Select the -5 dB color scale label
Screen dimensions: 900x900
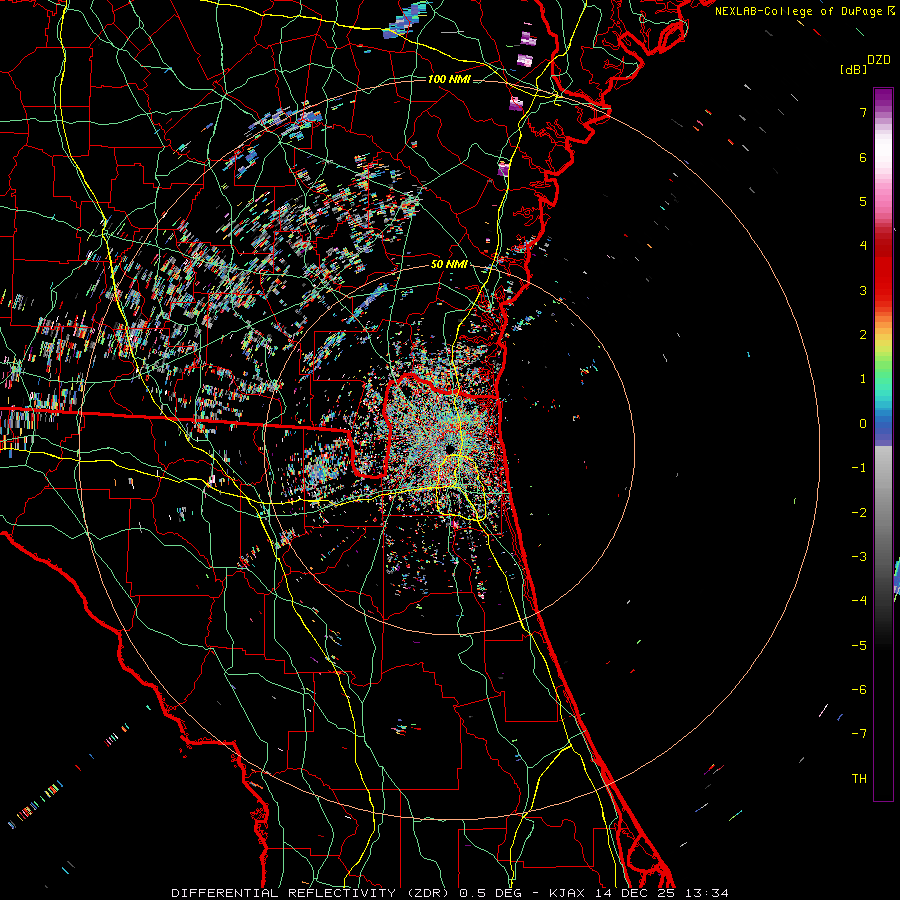pyautogui.click(x=859, y=645)
